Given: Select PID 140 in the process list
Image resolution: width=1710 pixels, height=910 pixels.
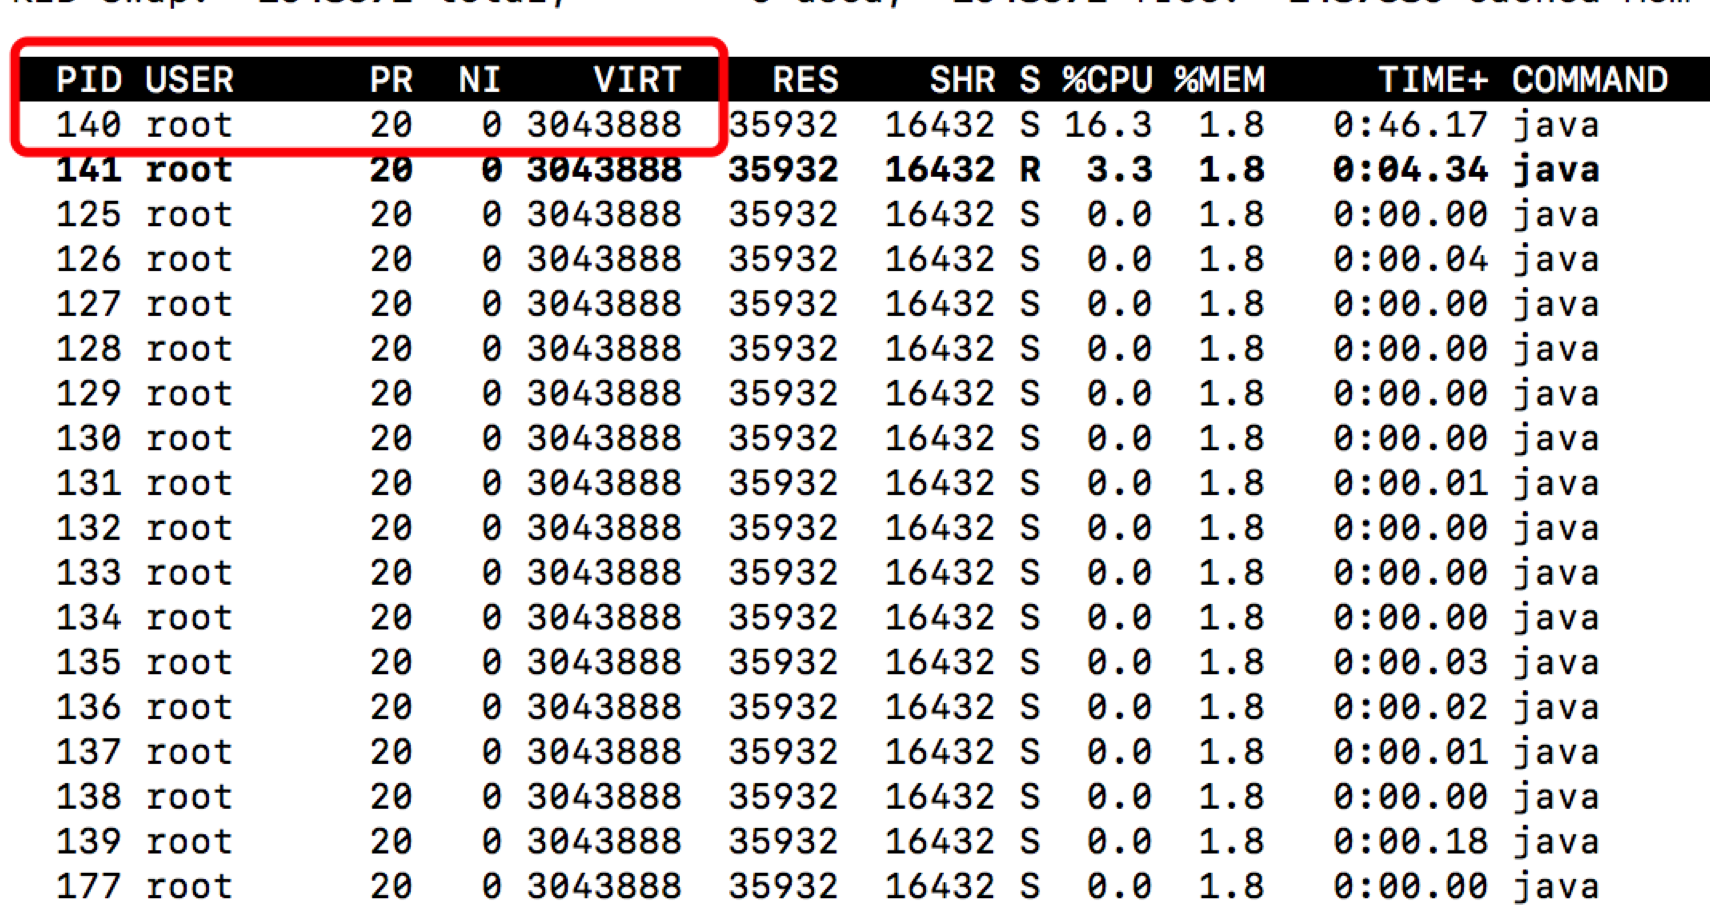Looking at the screenshot, I should click(x=89, y=125).
